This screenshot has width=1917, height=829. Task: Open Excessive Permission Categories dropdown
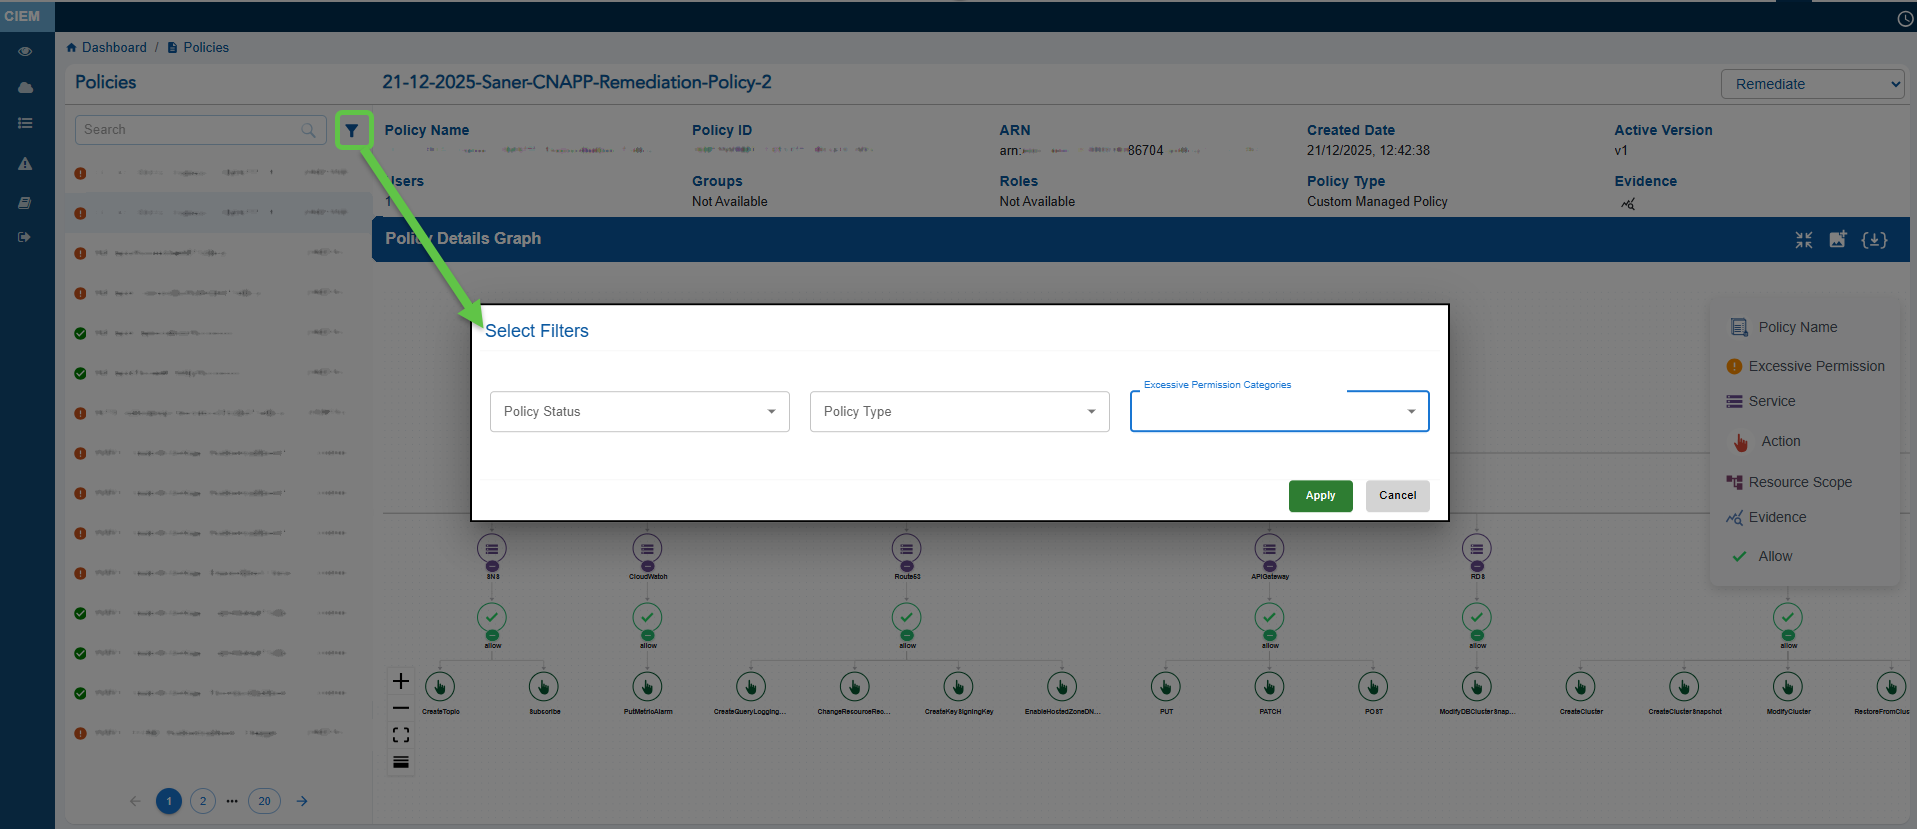point(1279,412)
